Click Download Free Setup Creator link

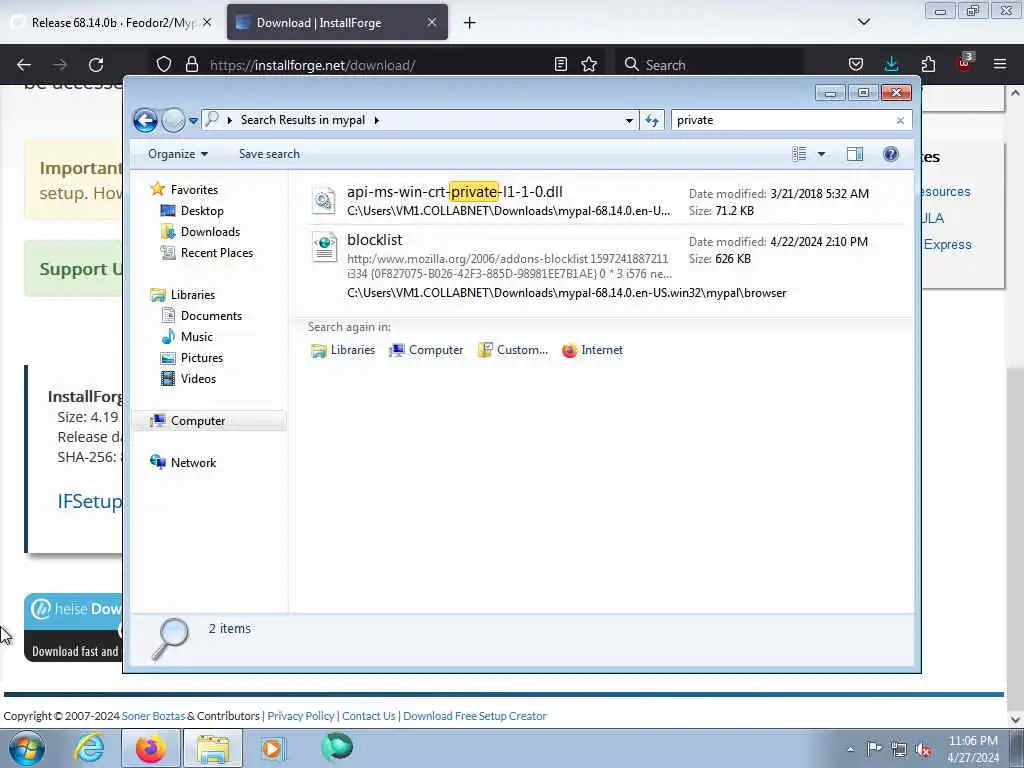click(475, 716)
